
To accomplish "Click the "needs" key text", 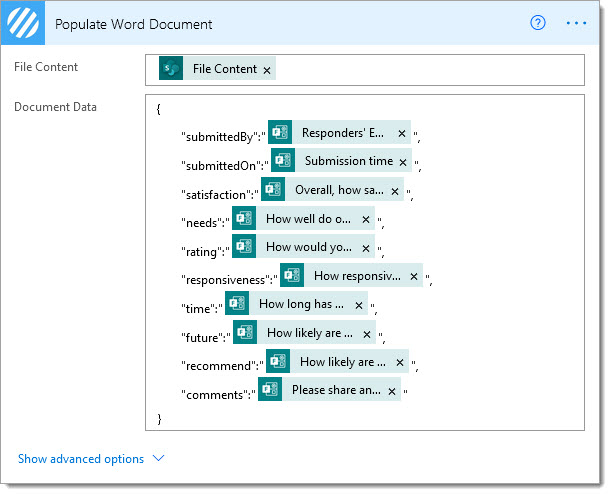I will tap(202, 223).
